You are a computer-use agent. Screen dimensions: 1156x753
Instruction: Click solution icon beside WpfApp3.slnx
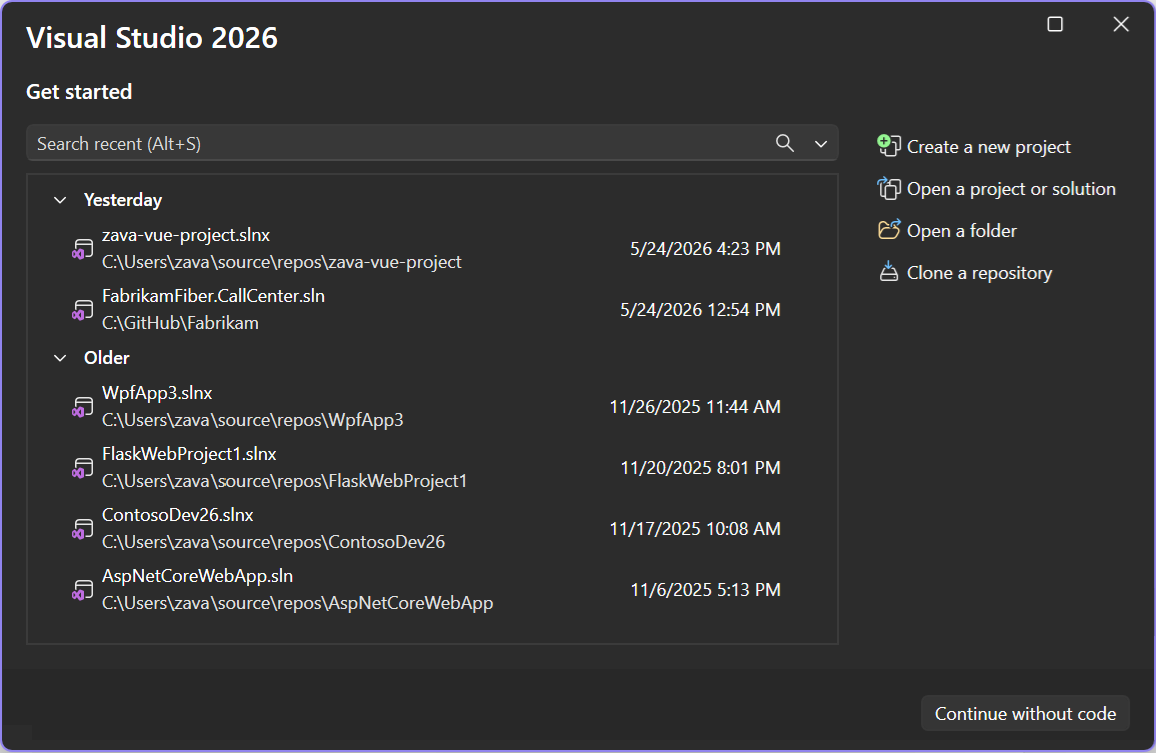pyautogui.click(x=82, y=406)
